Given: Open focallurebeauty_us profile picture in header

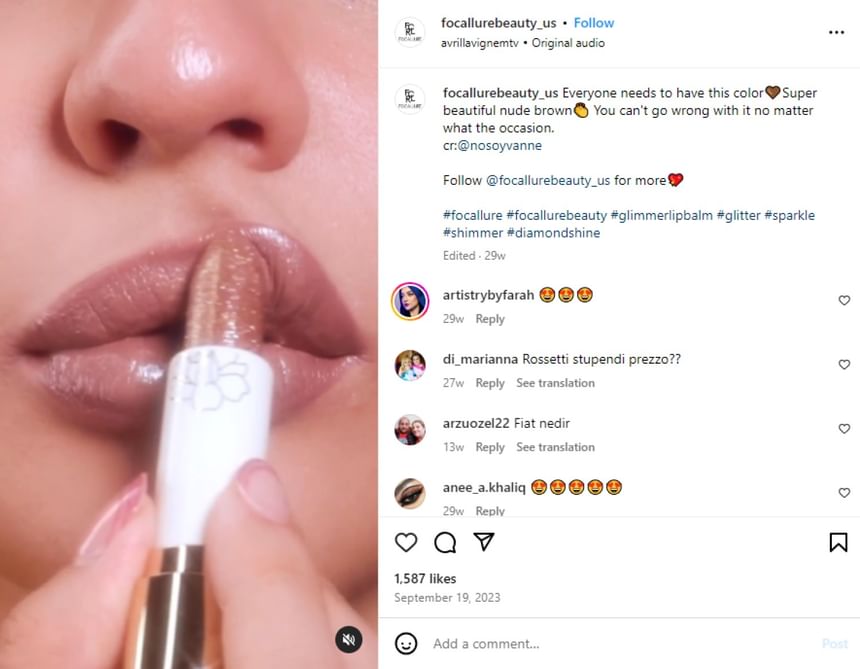Looking at the screenshot, I should point(410,32).
